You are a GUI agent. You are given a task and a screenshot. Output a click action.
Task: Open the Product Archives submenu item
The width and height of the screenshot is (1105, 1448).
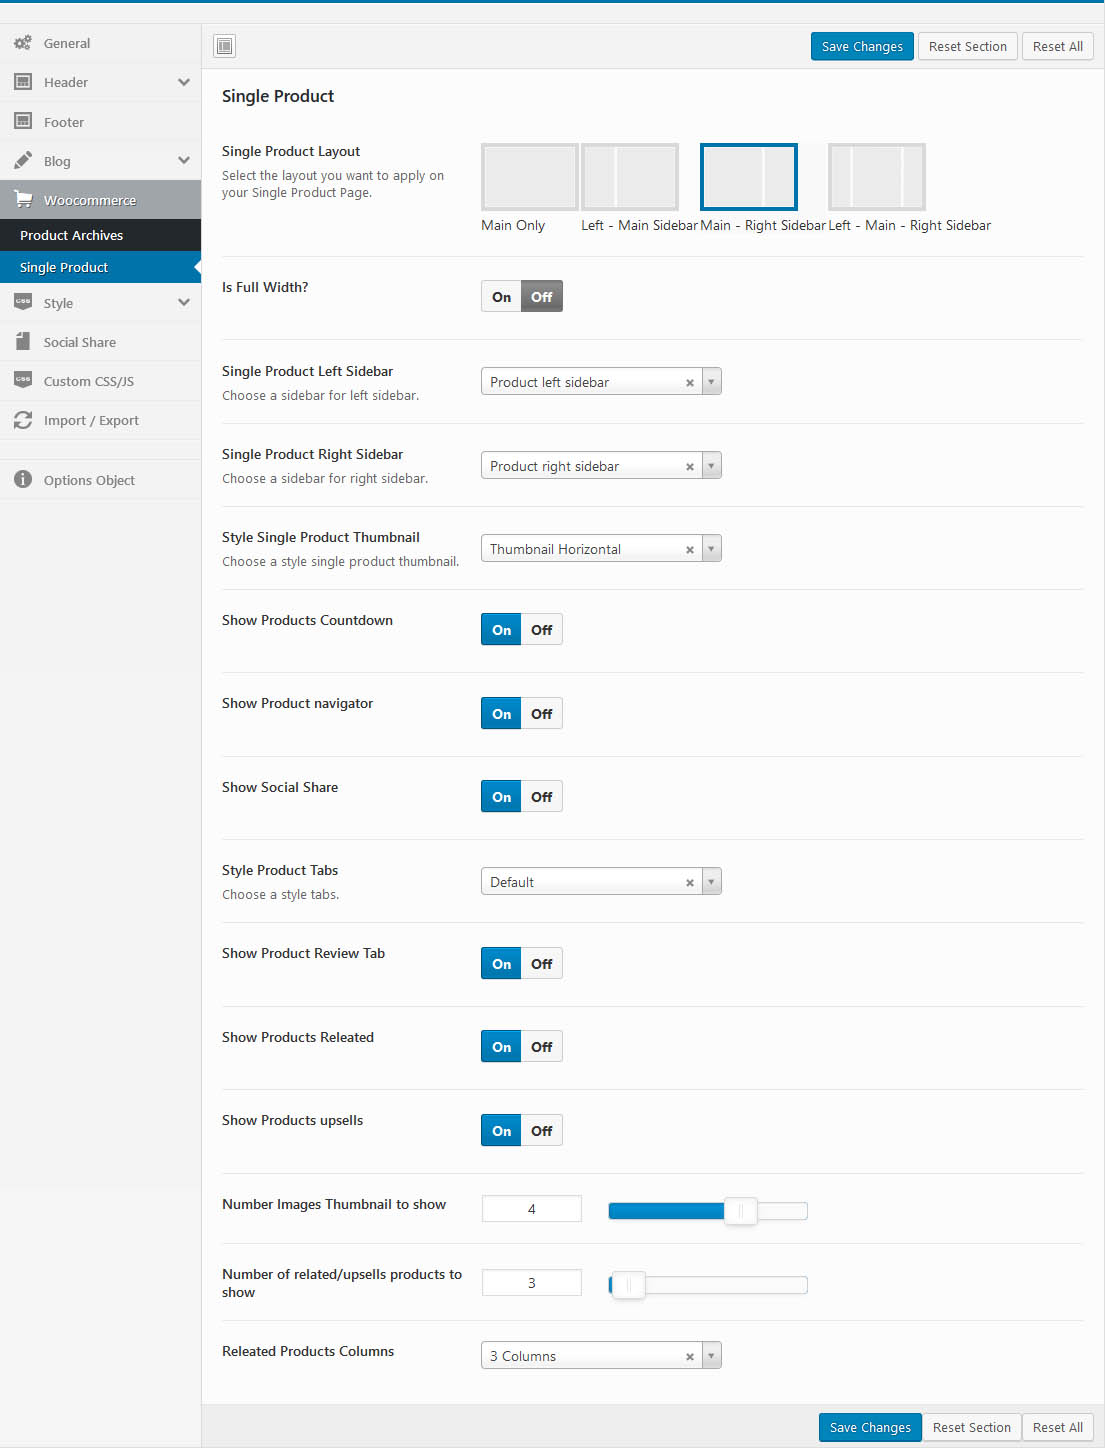coord(72,236)
